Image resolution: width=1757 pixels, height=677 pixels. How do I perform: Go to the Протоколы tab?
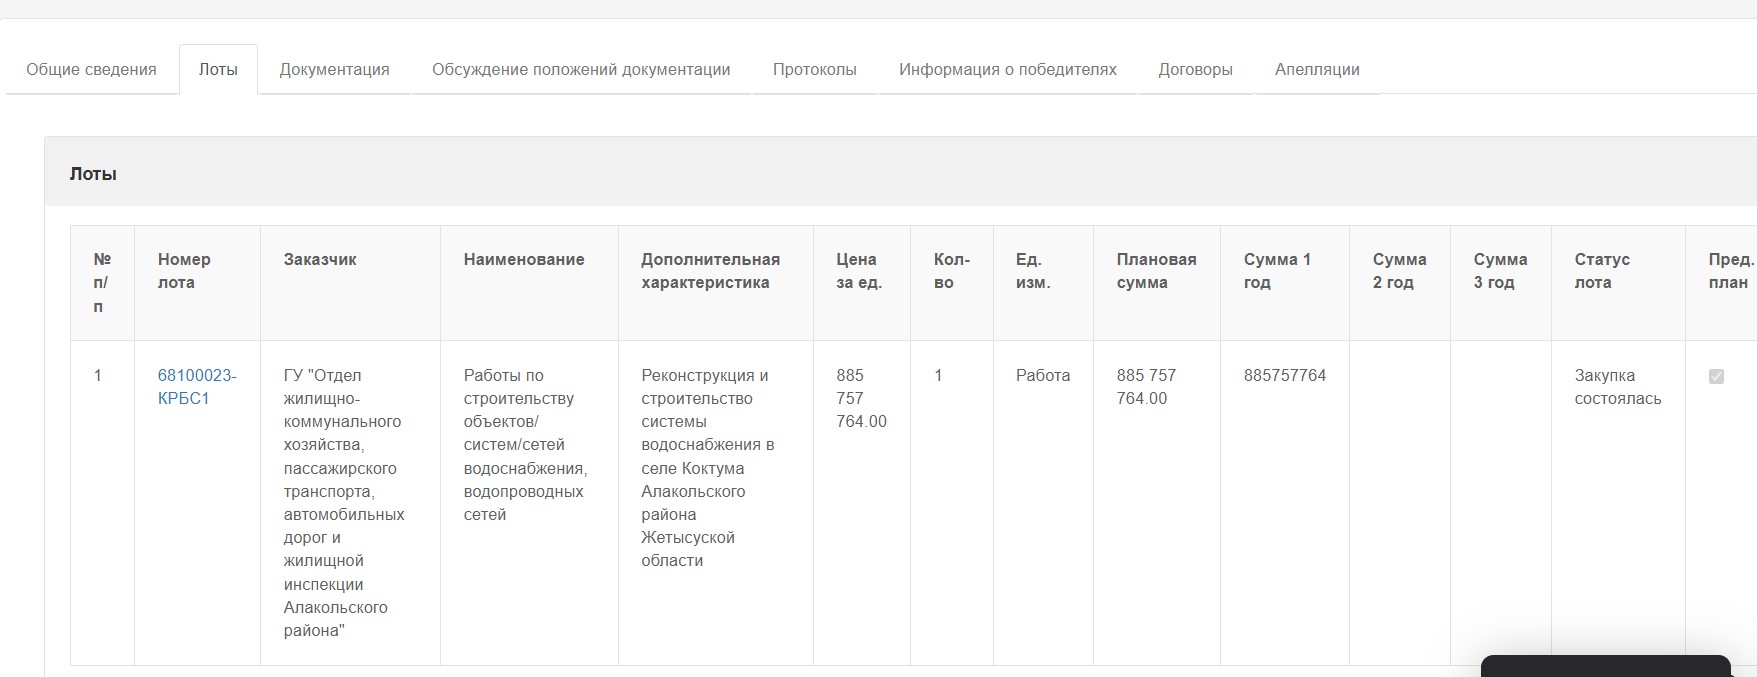click(814, 69)
